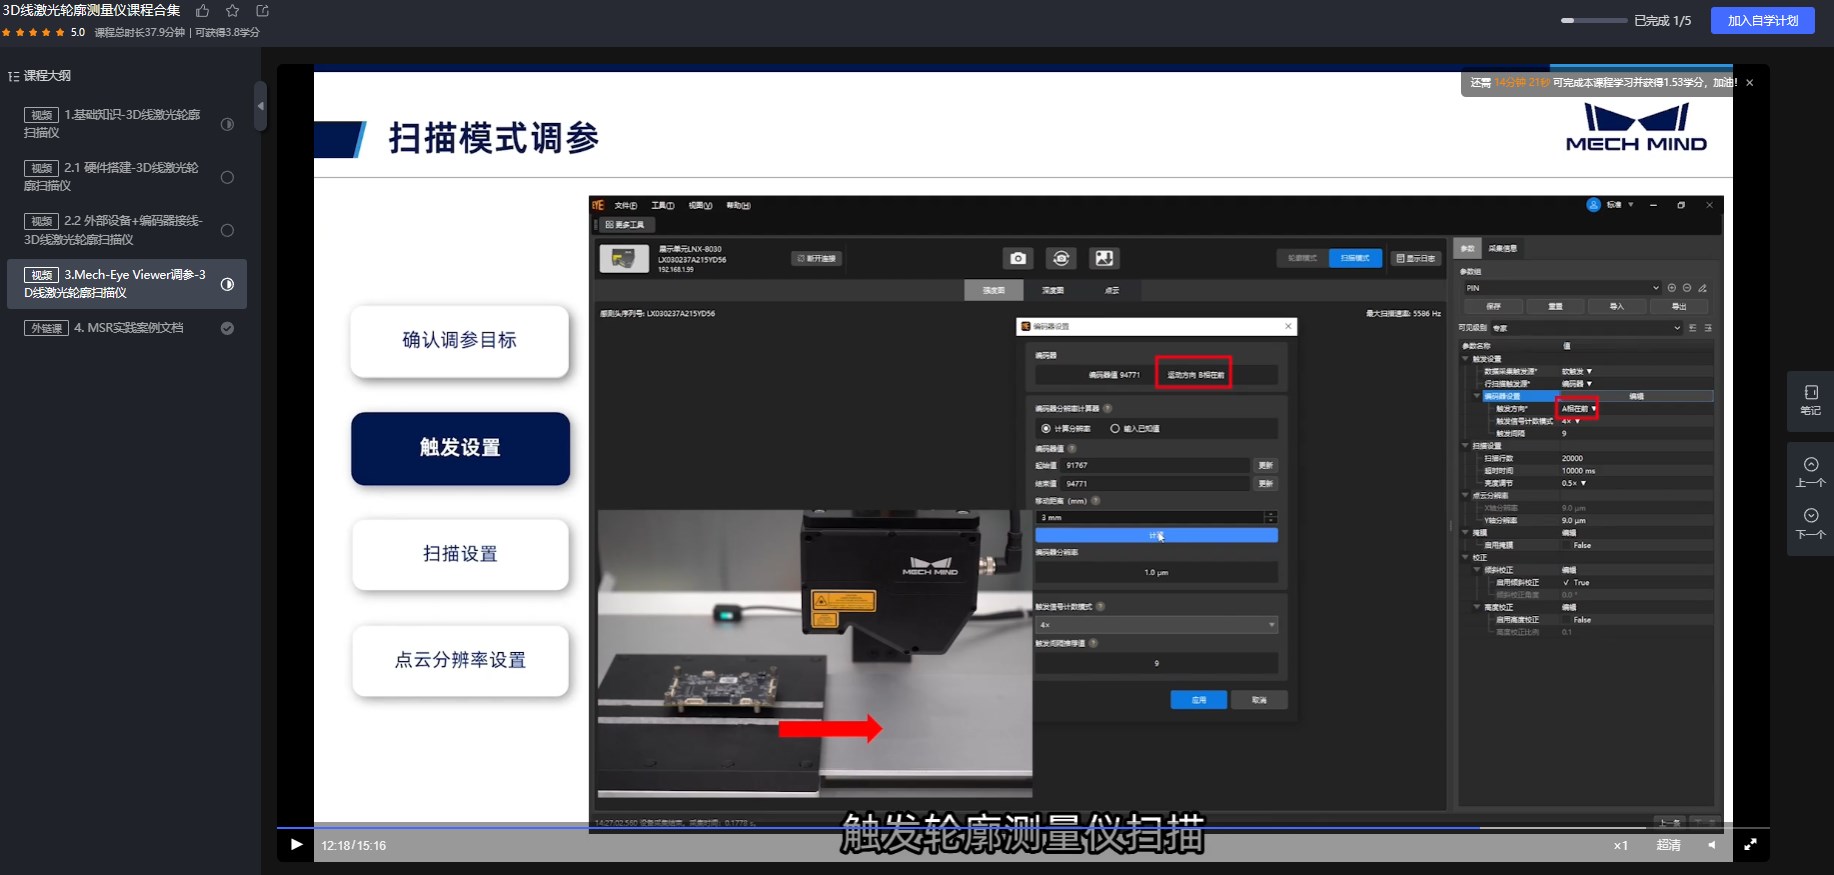Click the thumbs-up like icon
This screenshot has height=875, width=1834.
(x=202, y=11)
